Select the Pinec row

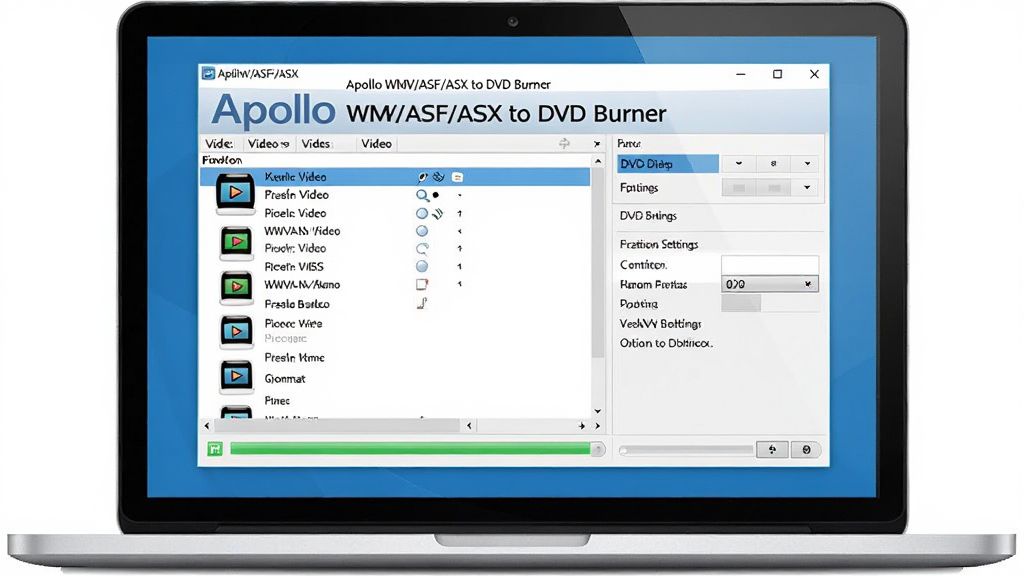coord(395,400)
